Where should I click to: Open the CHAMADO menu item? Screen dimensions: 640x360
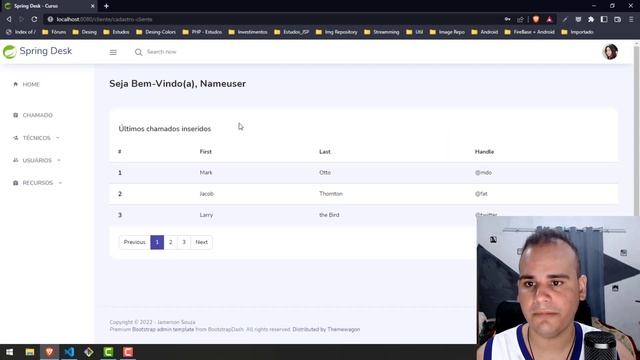38,116
